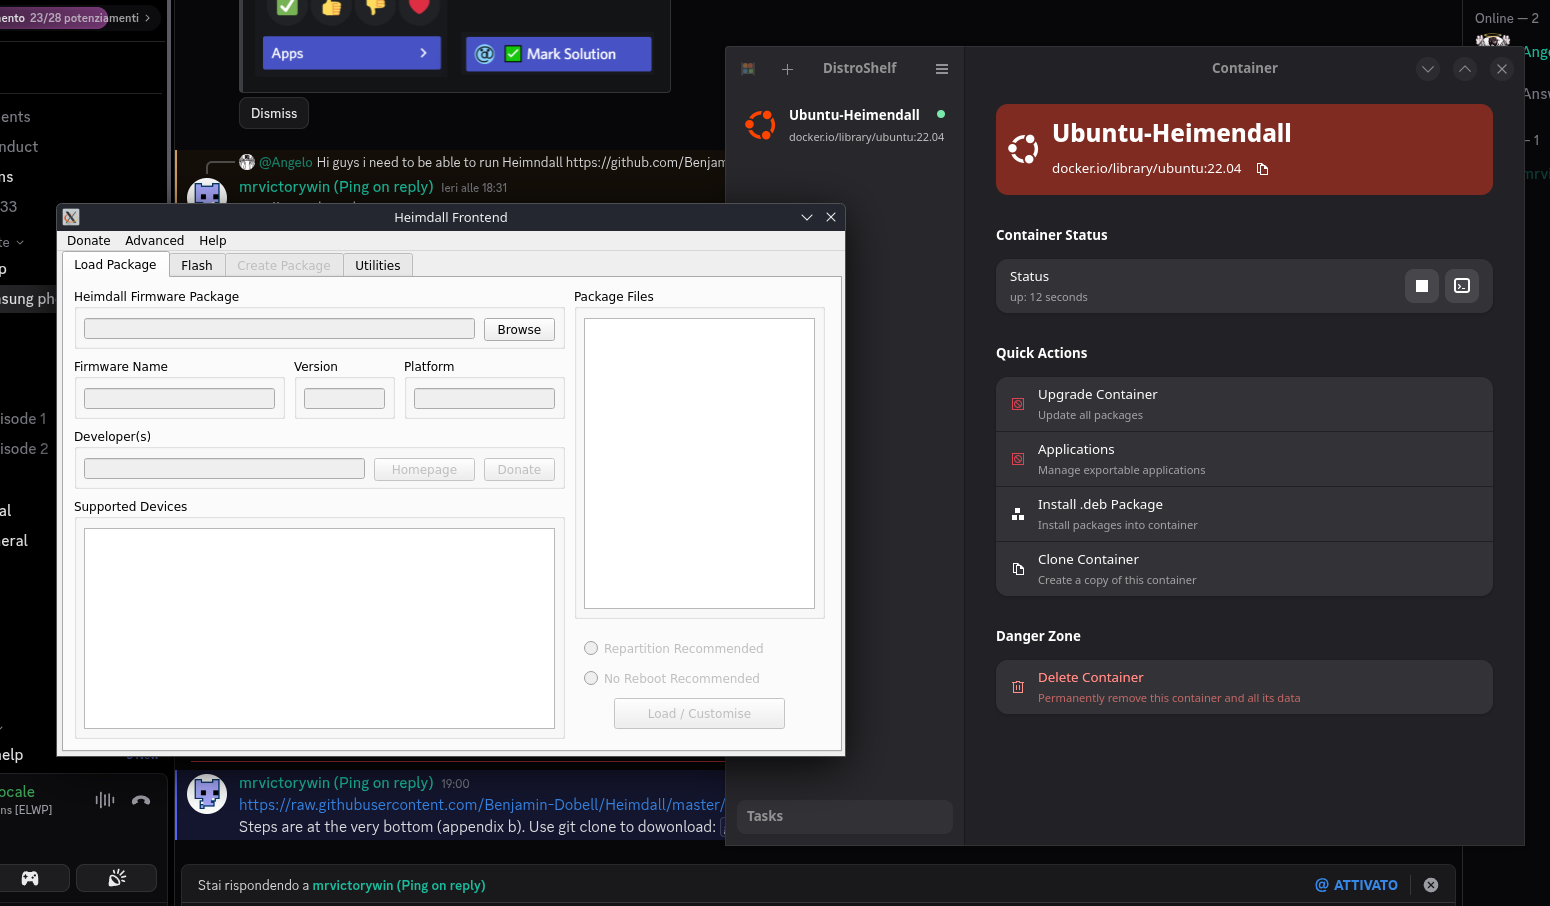The image size is (1550, 906).
Task: Open the Donate menu in Heimdall Frontend
Action: point(89,241)
